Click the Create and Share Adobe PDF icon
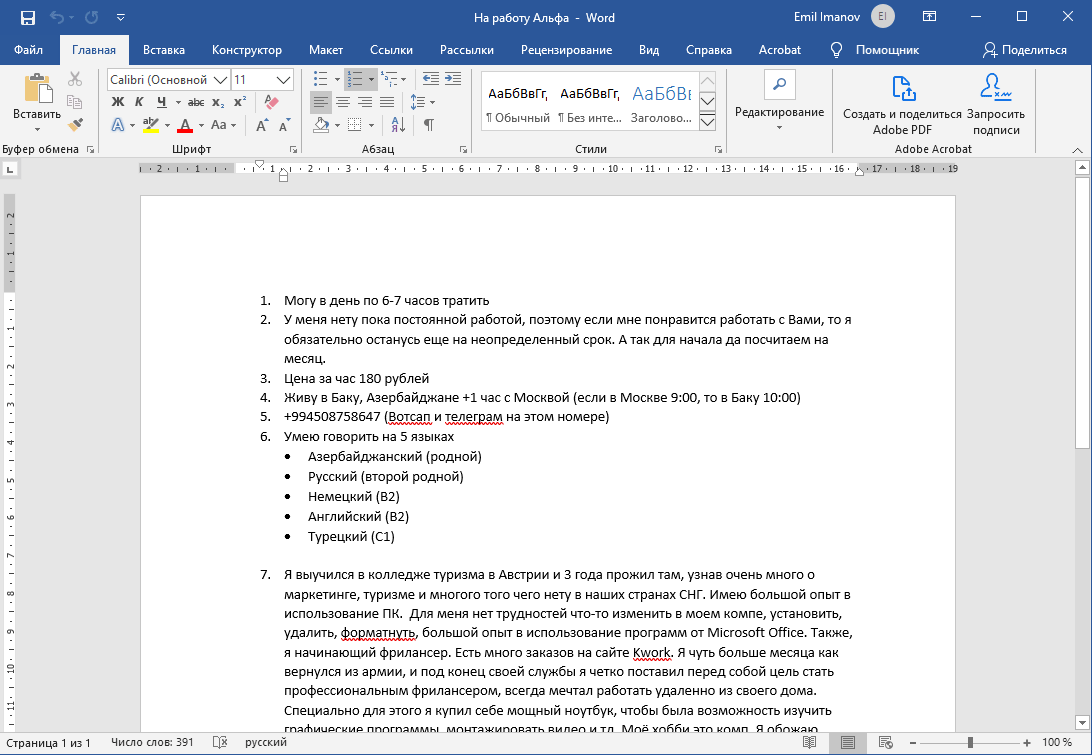The width and height of the screenshot is (1092, 755). [x=902, y=103]
